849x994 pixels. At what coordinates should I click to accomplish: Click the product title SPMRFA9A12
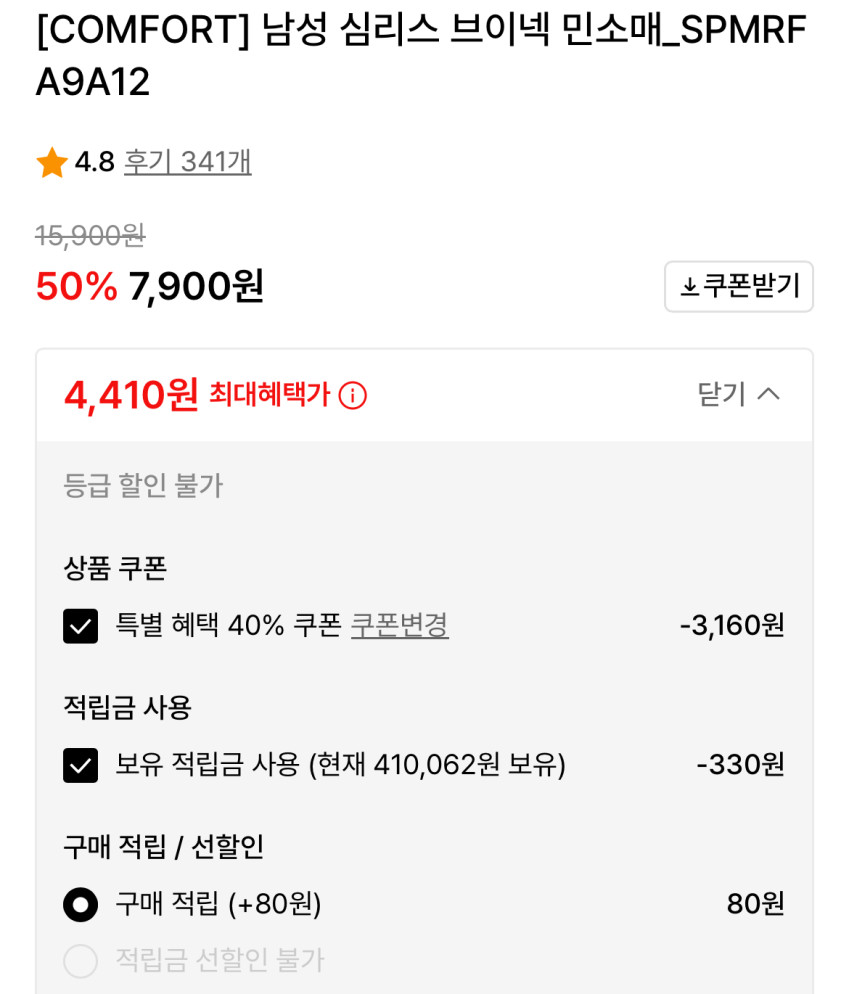(420, 56)
